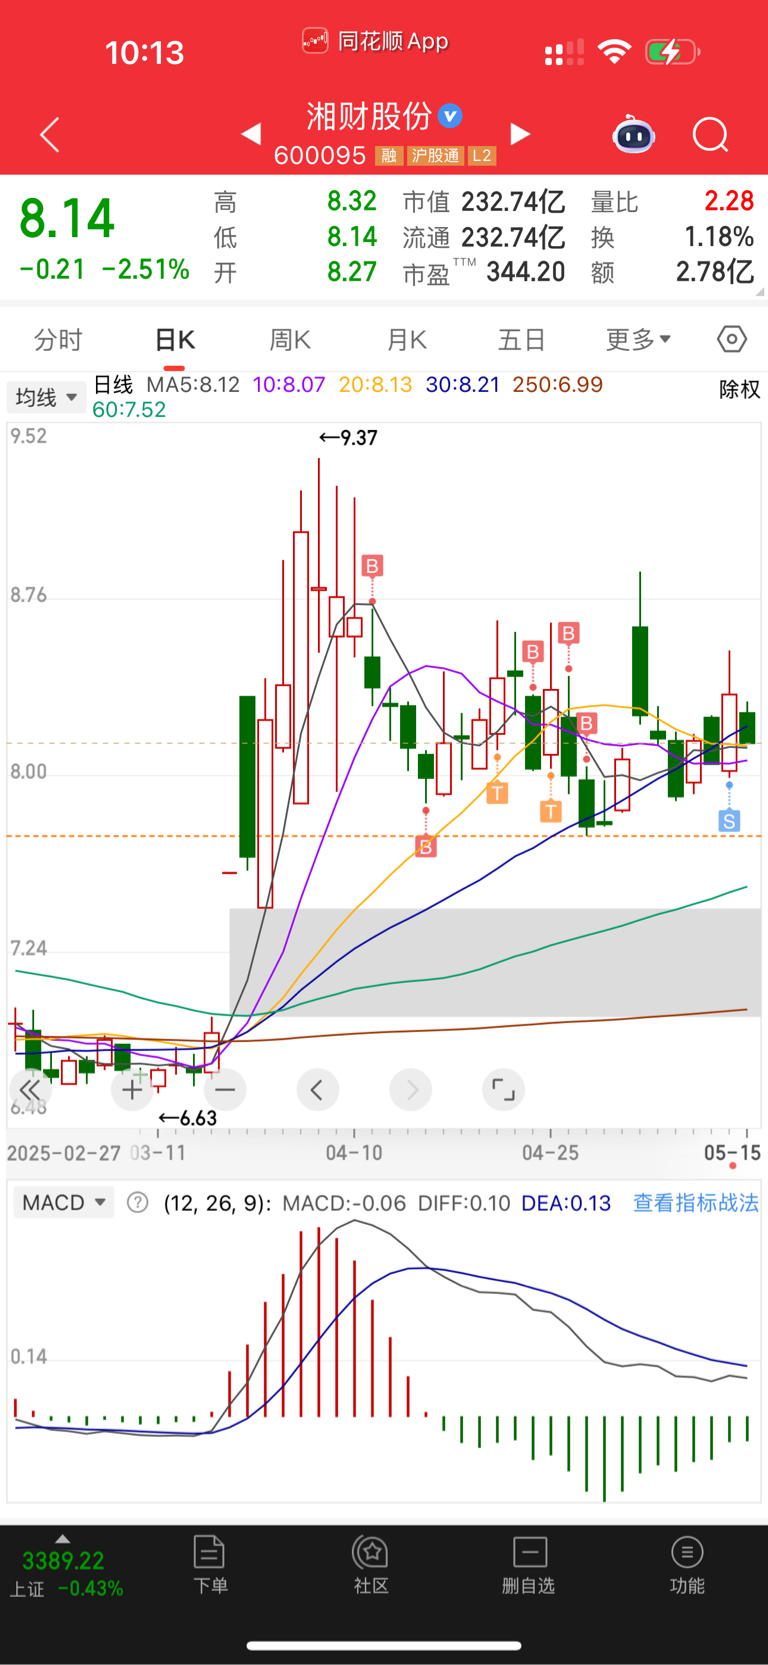Tap the 250:6.99 moving average label
768x1665 pixels.
click(x=558, y=385)
